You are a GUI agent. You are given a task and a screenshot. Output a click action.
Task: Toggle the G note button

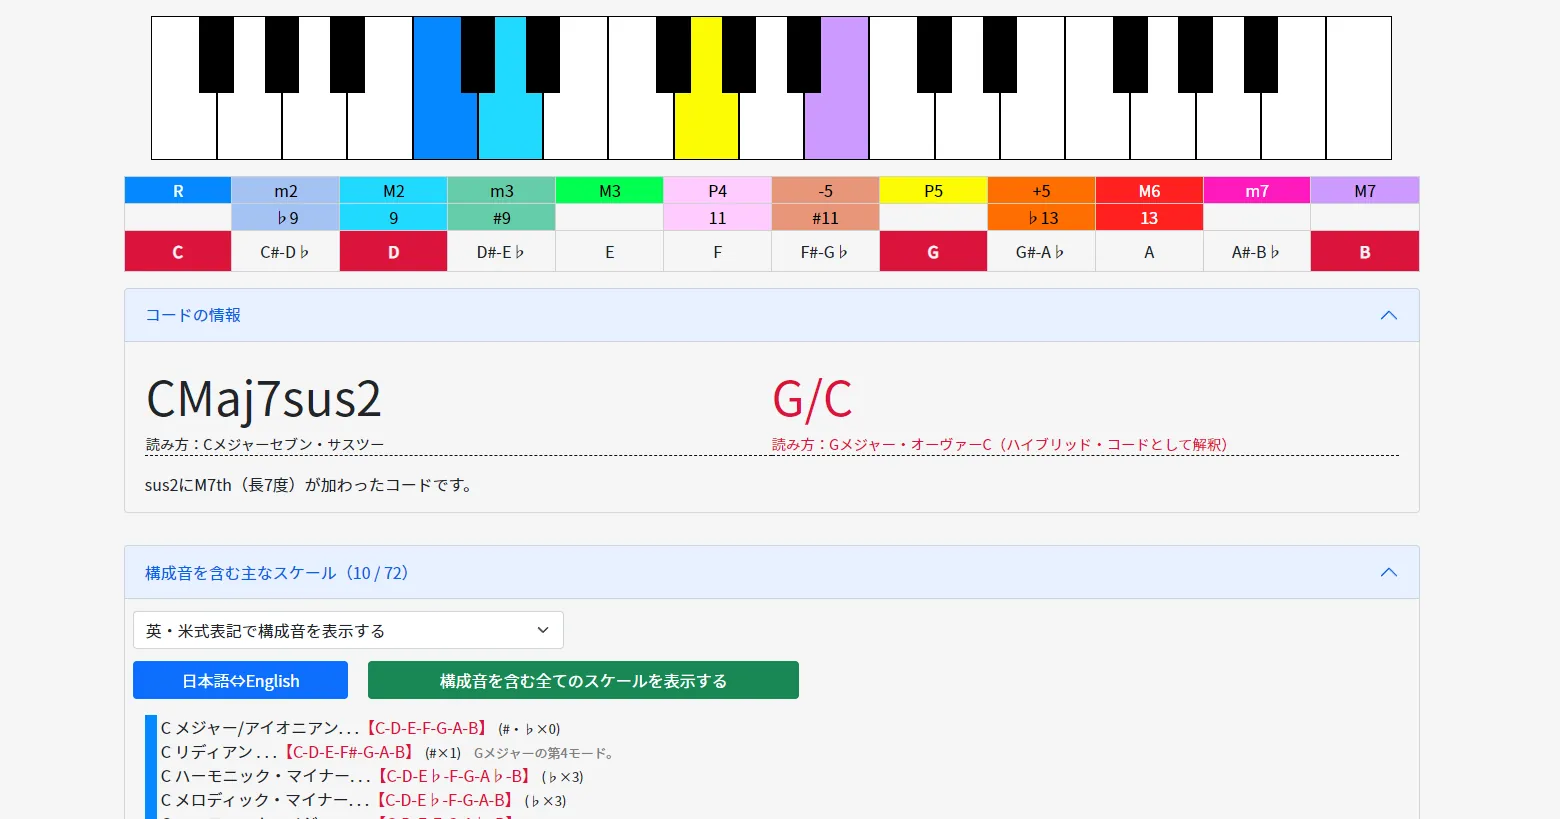click(933, 252)
